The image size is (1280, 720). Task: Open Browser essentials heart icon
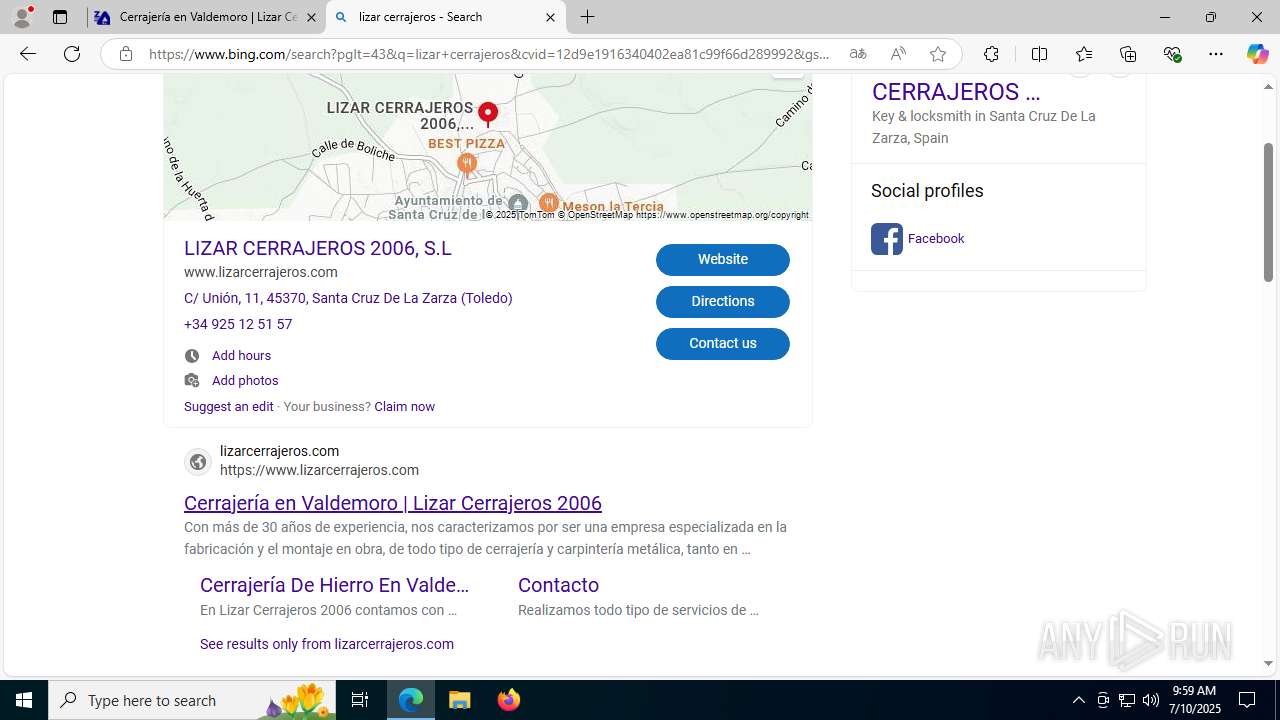tap(1172, 54)
